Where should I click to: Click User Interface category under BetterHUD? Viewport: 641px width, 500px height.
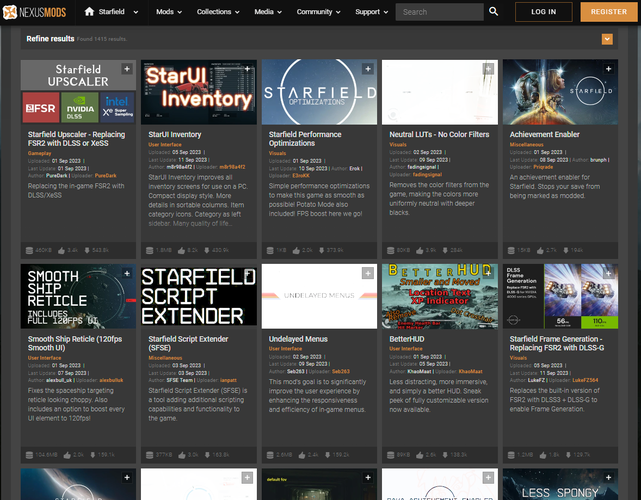tap(406, 349)
